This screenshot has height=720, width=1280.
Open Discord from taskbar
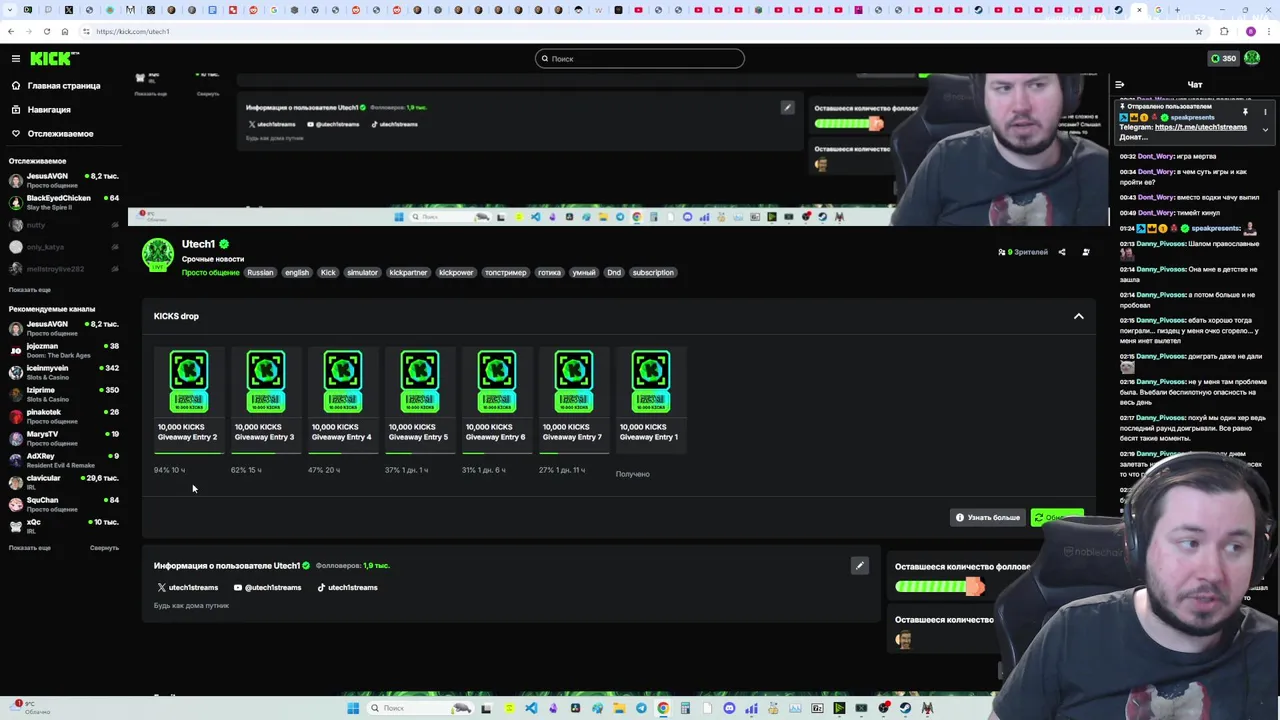point(729,708)
